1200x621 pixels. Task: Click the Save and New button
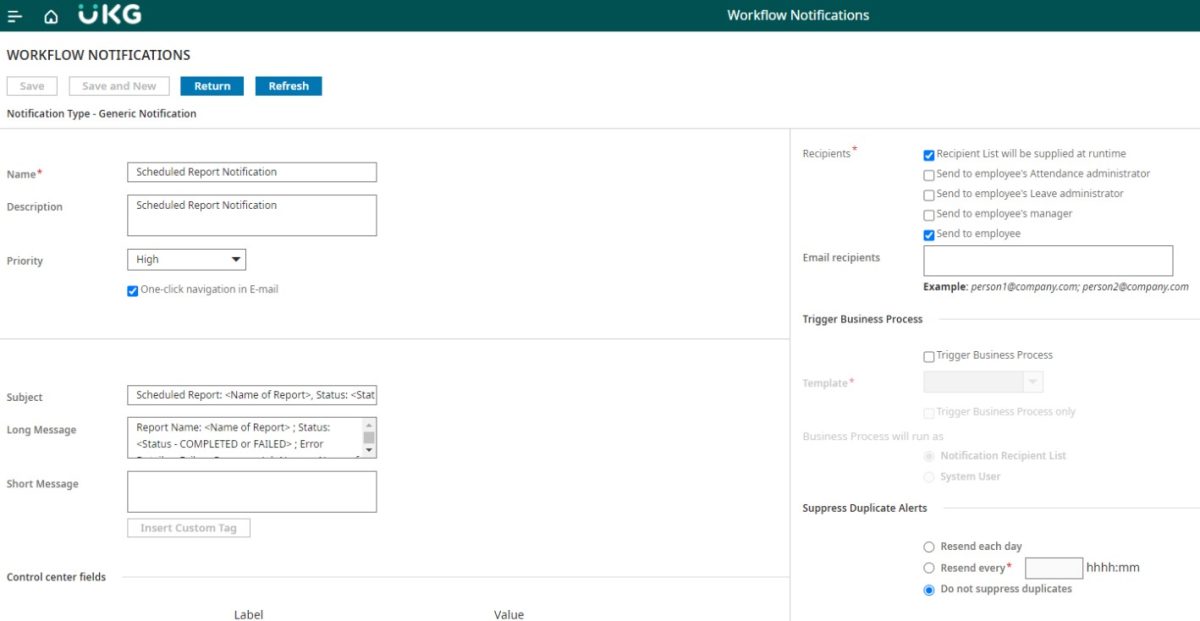pyautogui.click(x=118, y=86)
